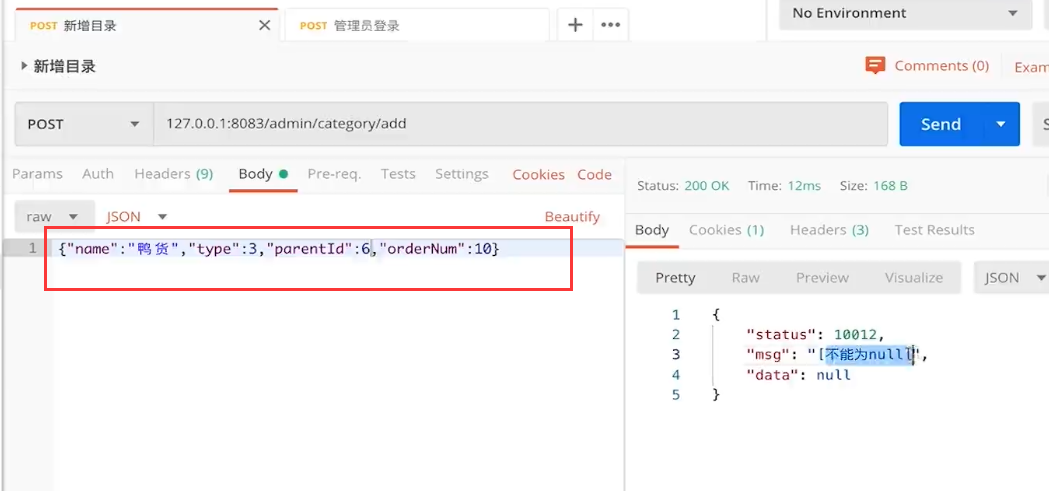Open the Settings tab

point(462,174)
